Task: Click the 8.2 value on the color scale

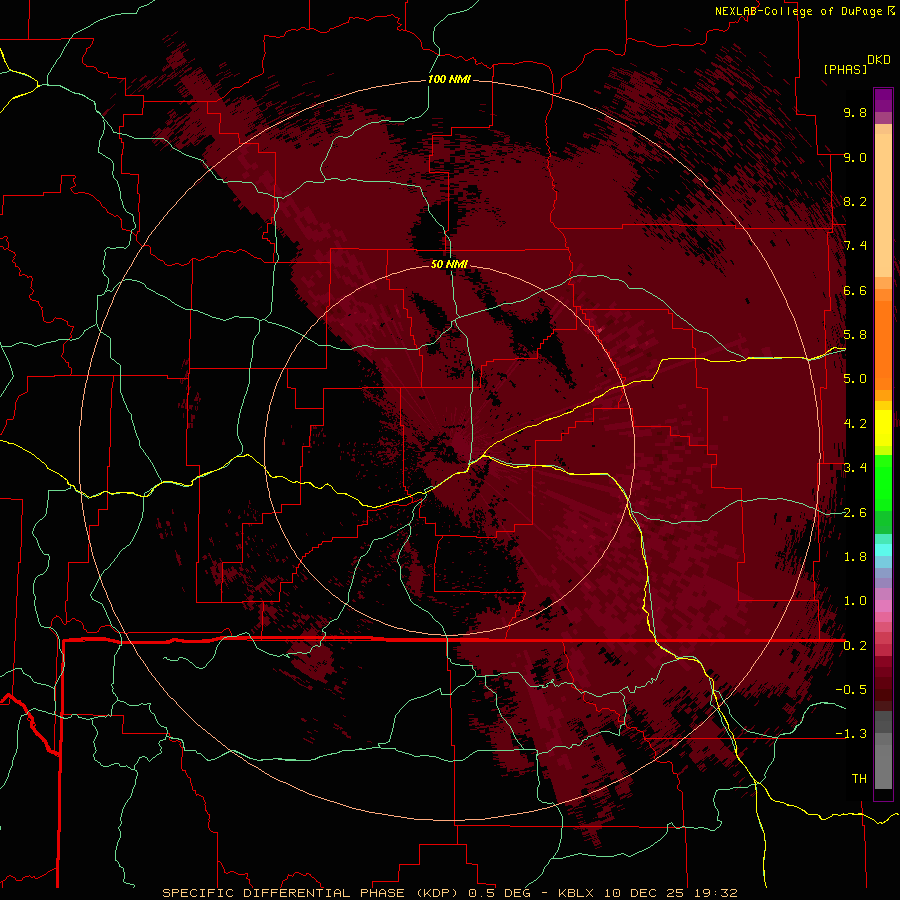Action: coord(855,201)
